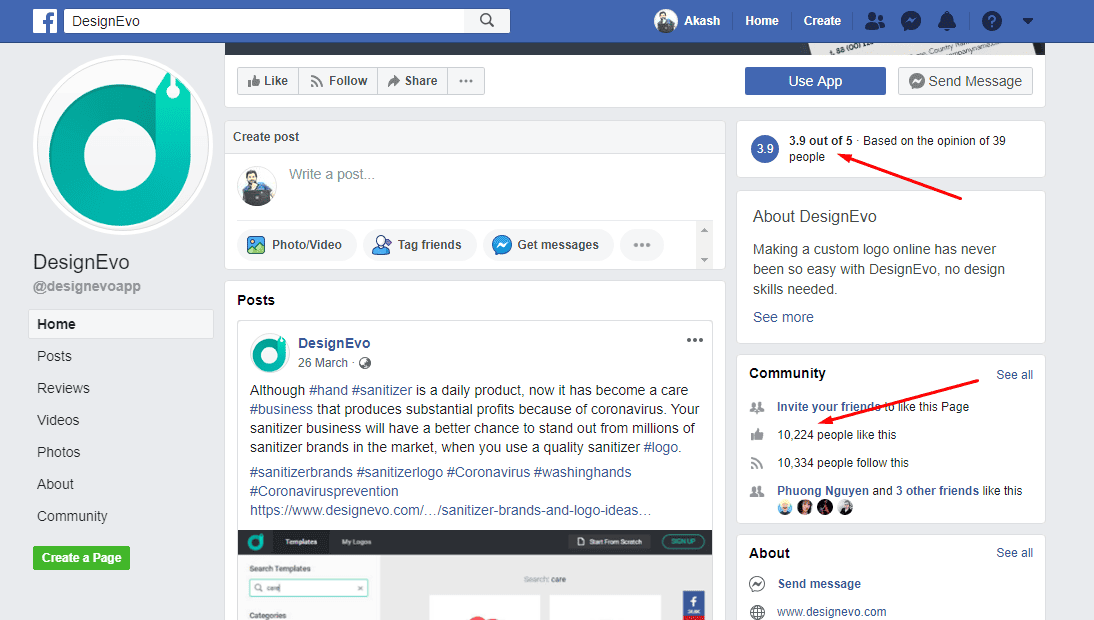Click the Create a Page button
The width and height of the screenshot is (1094, 620).
(x=81, y=558)
